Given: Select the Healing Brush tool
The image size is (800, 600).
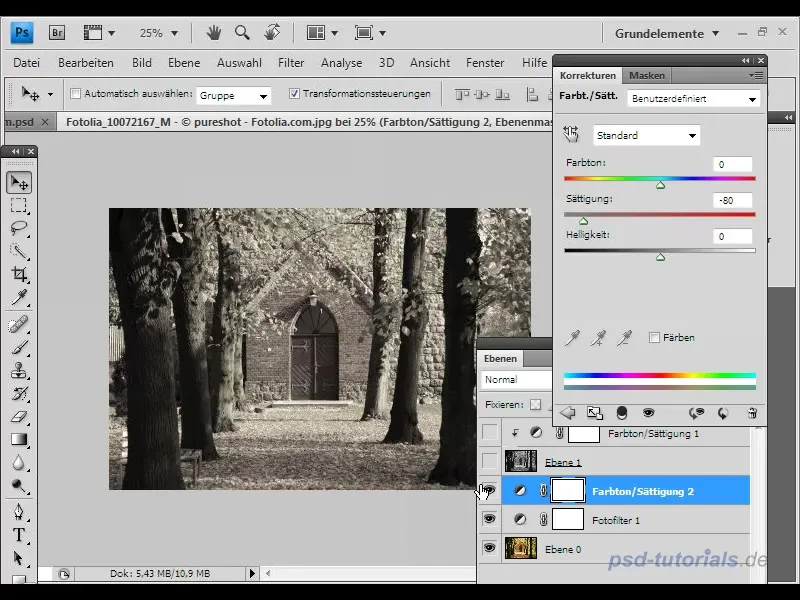Looking at the screenshot, I should tap(19, 324).
